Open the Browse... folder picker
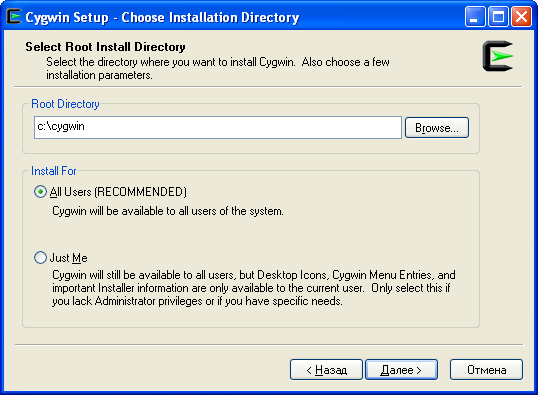 point(437,128)
